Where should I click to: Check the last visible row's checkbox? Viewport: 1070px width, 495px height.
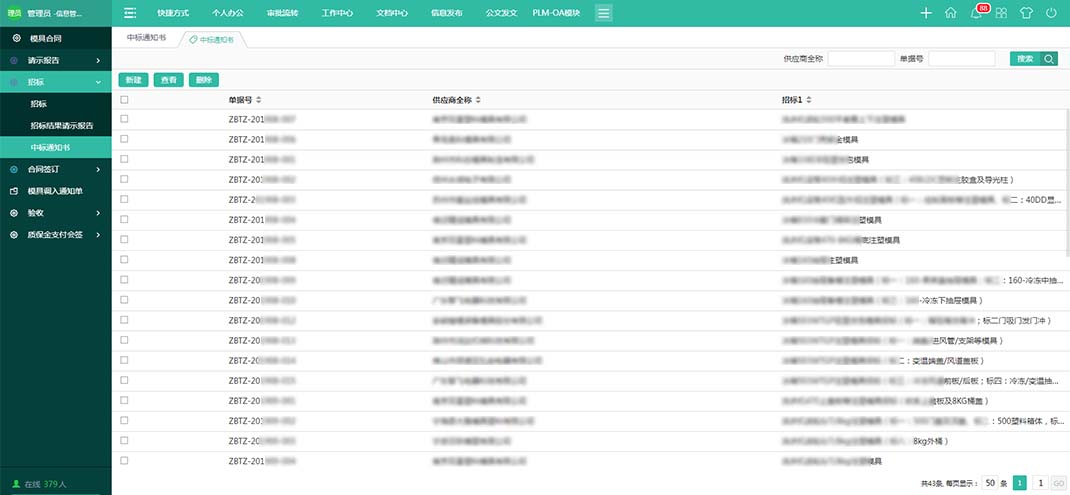coord(124,461)
